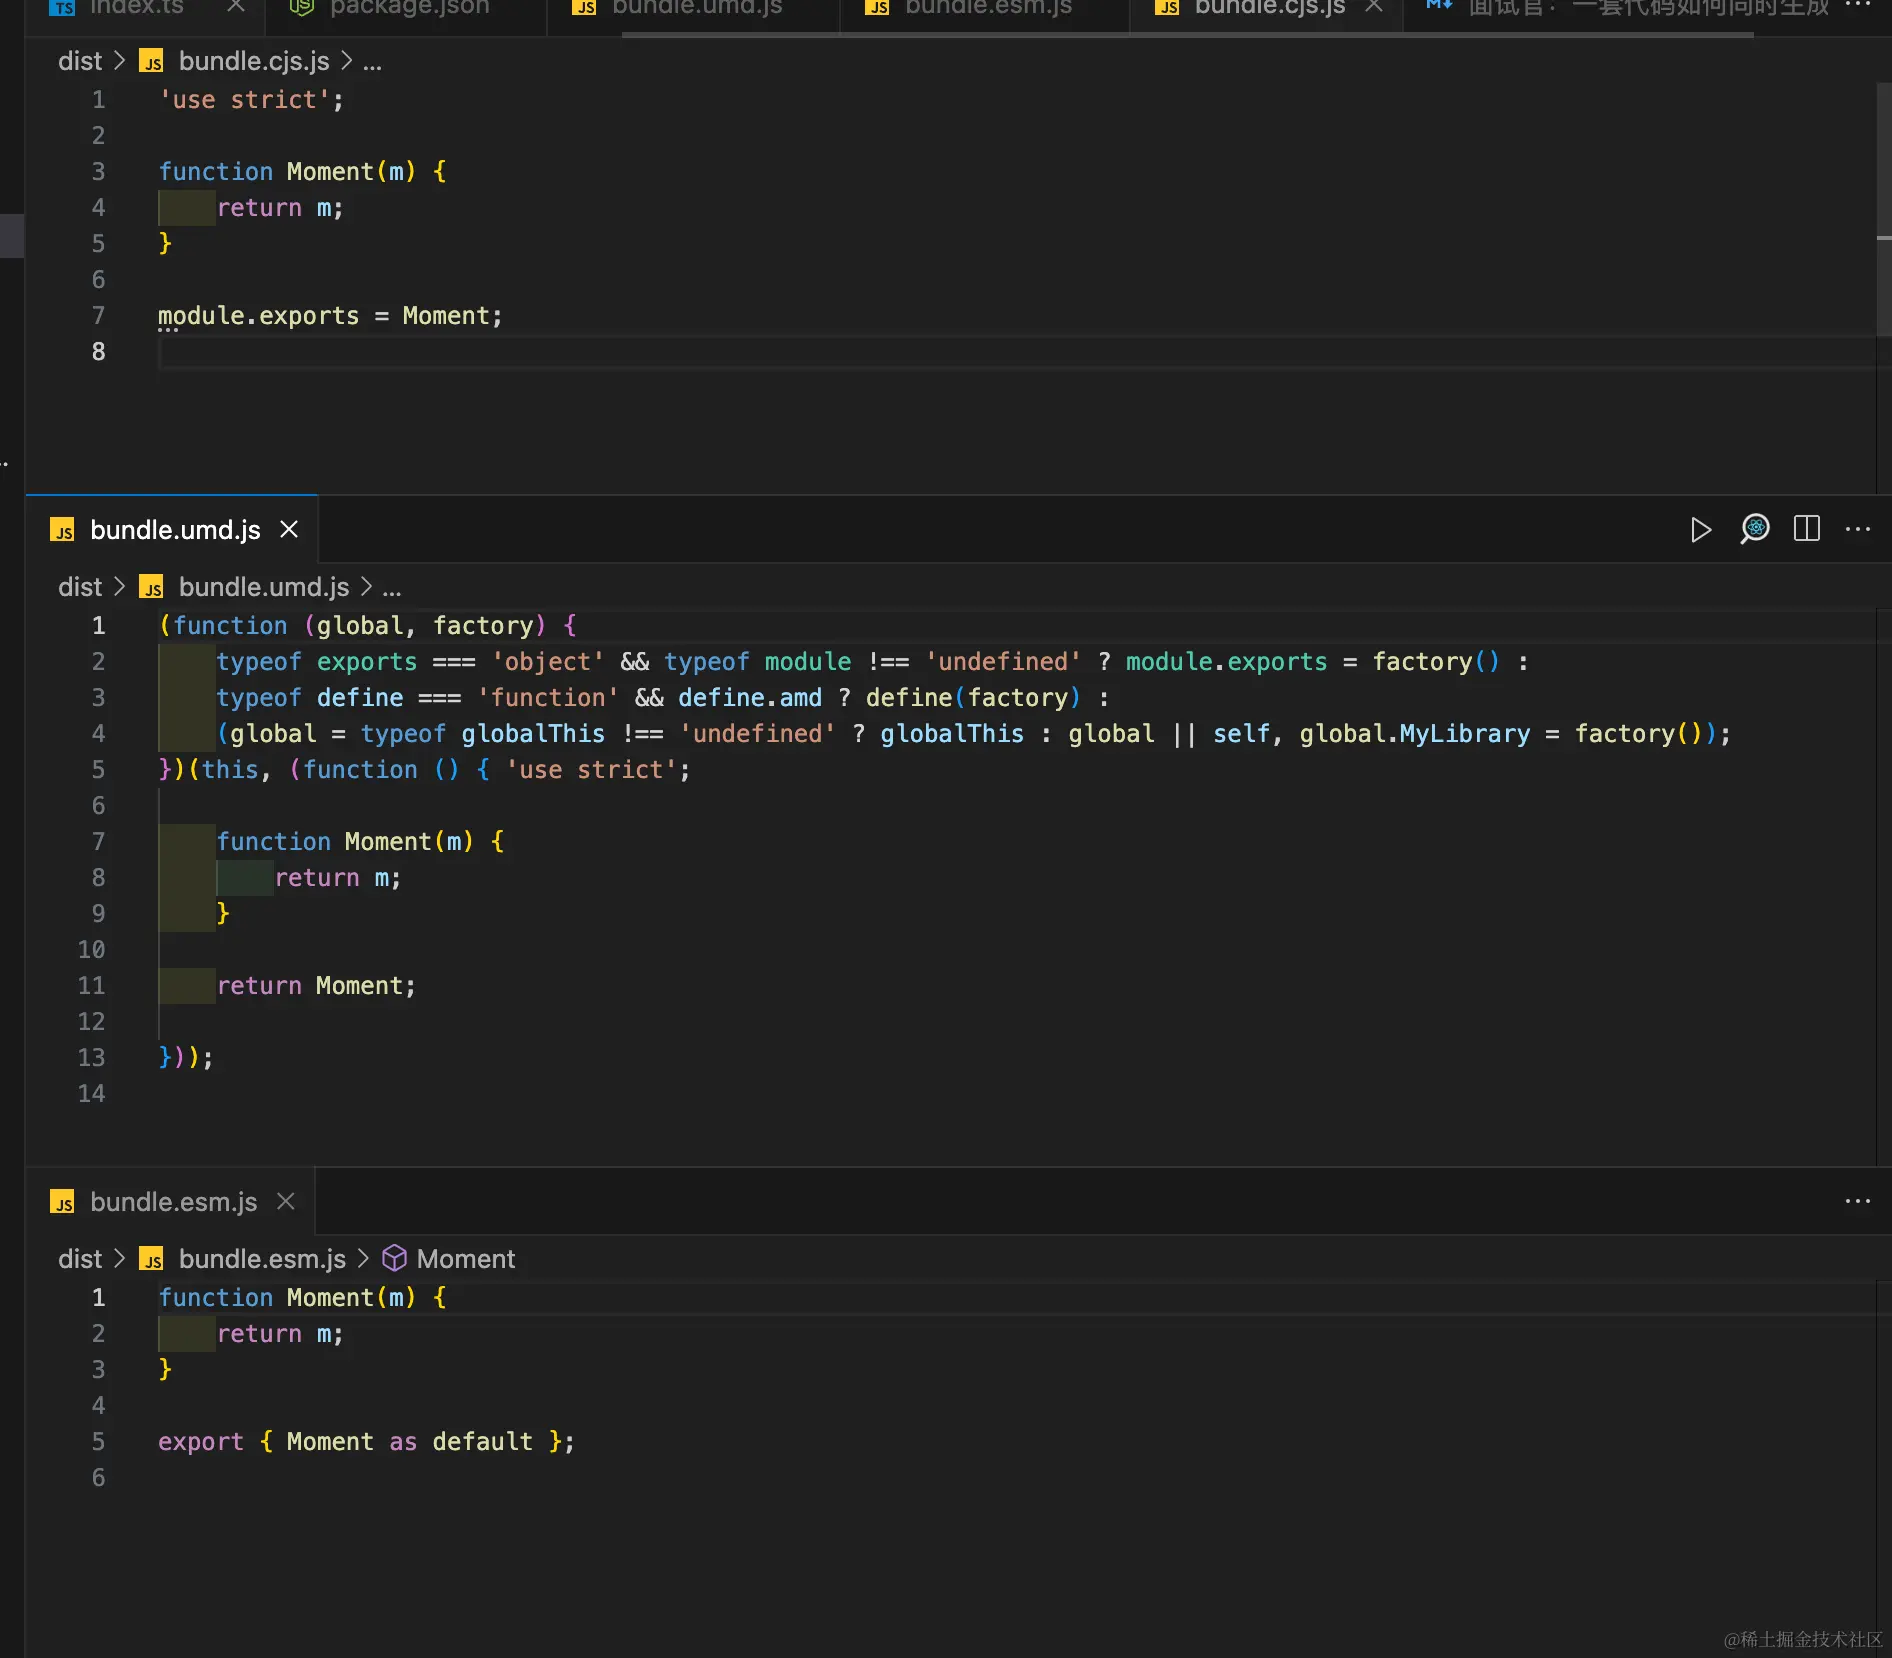
Task: Click "define(factory)" in bundle.umd.js line 3
Action: tap(973, 698)
